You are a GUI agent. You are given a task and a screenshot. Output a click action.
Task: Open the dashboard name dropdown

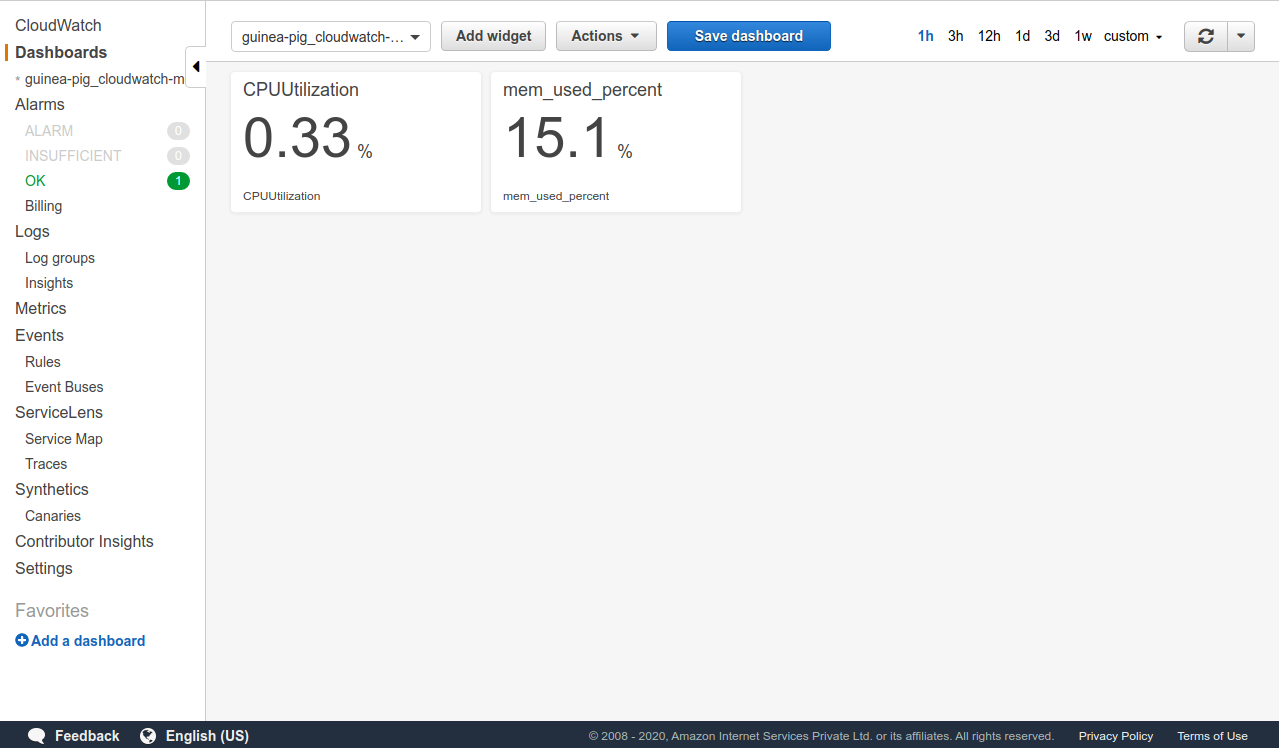(331, 37)
